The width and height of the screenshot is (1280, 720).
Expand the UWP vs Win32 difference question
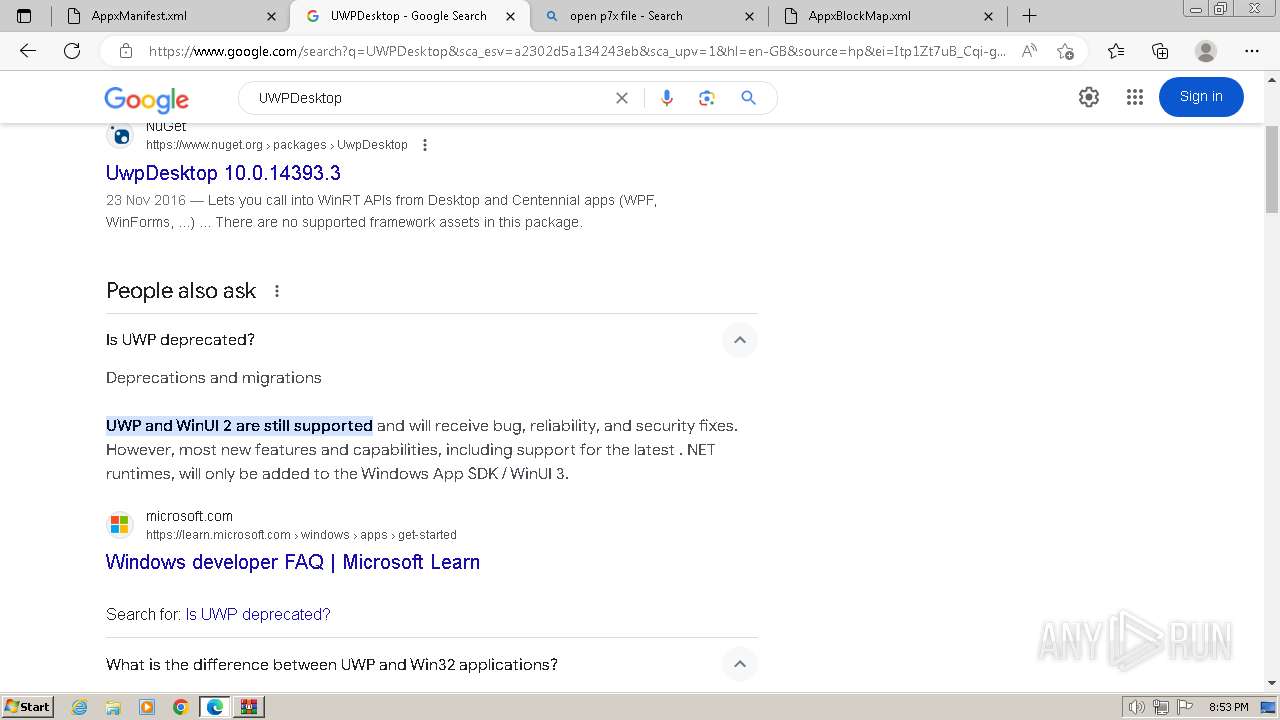(740, 664)
